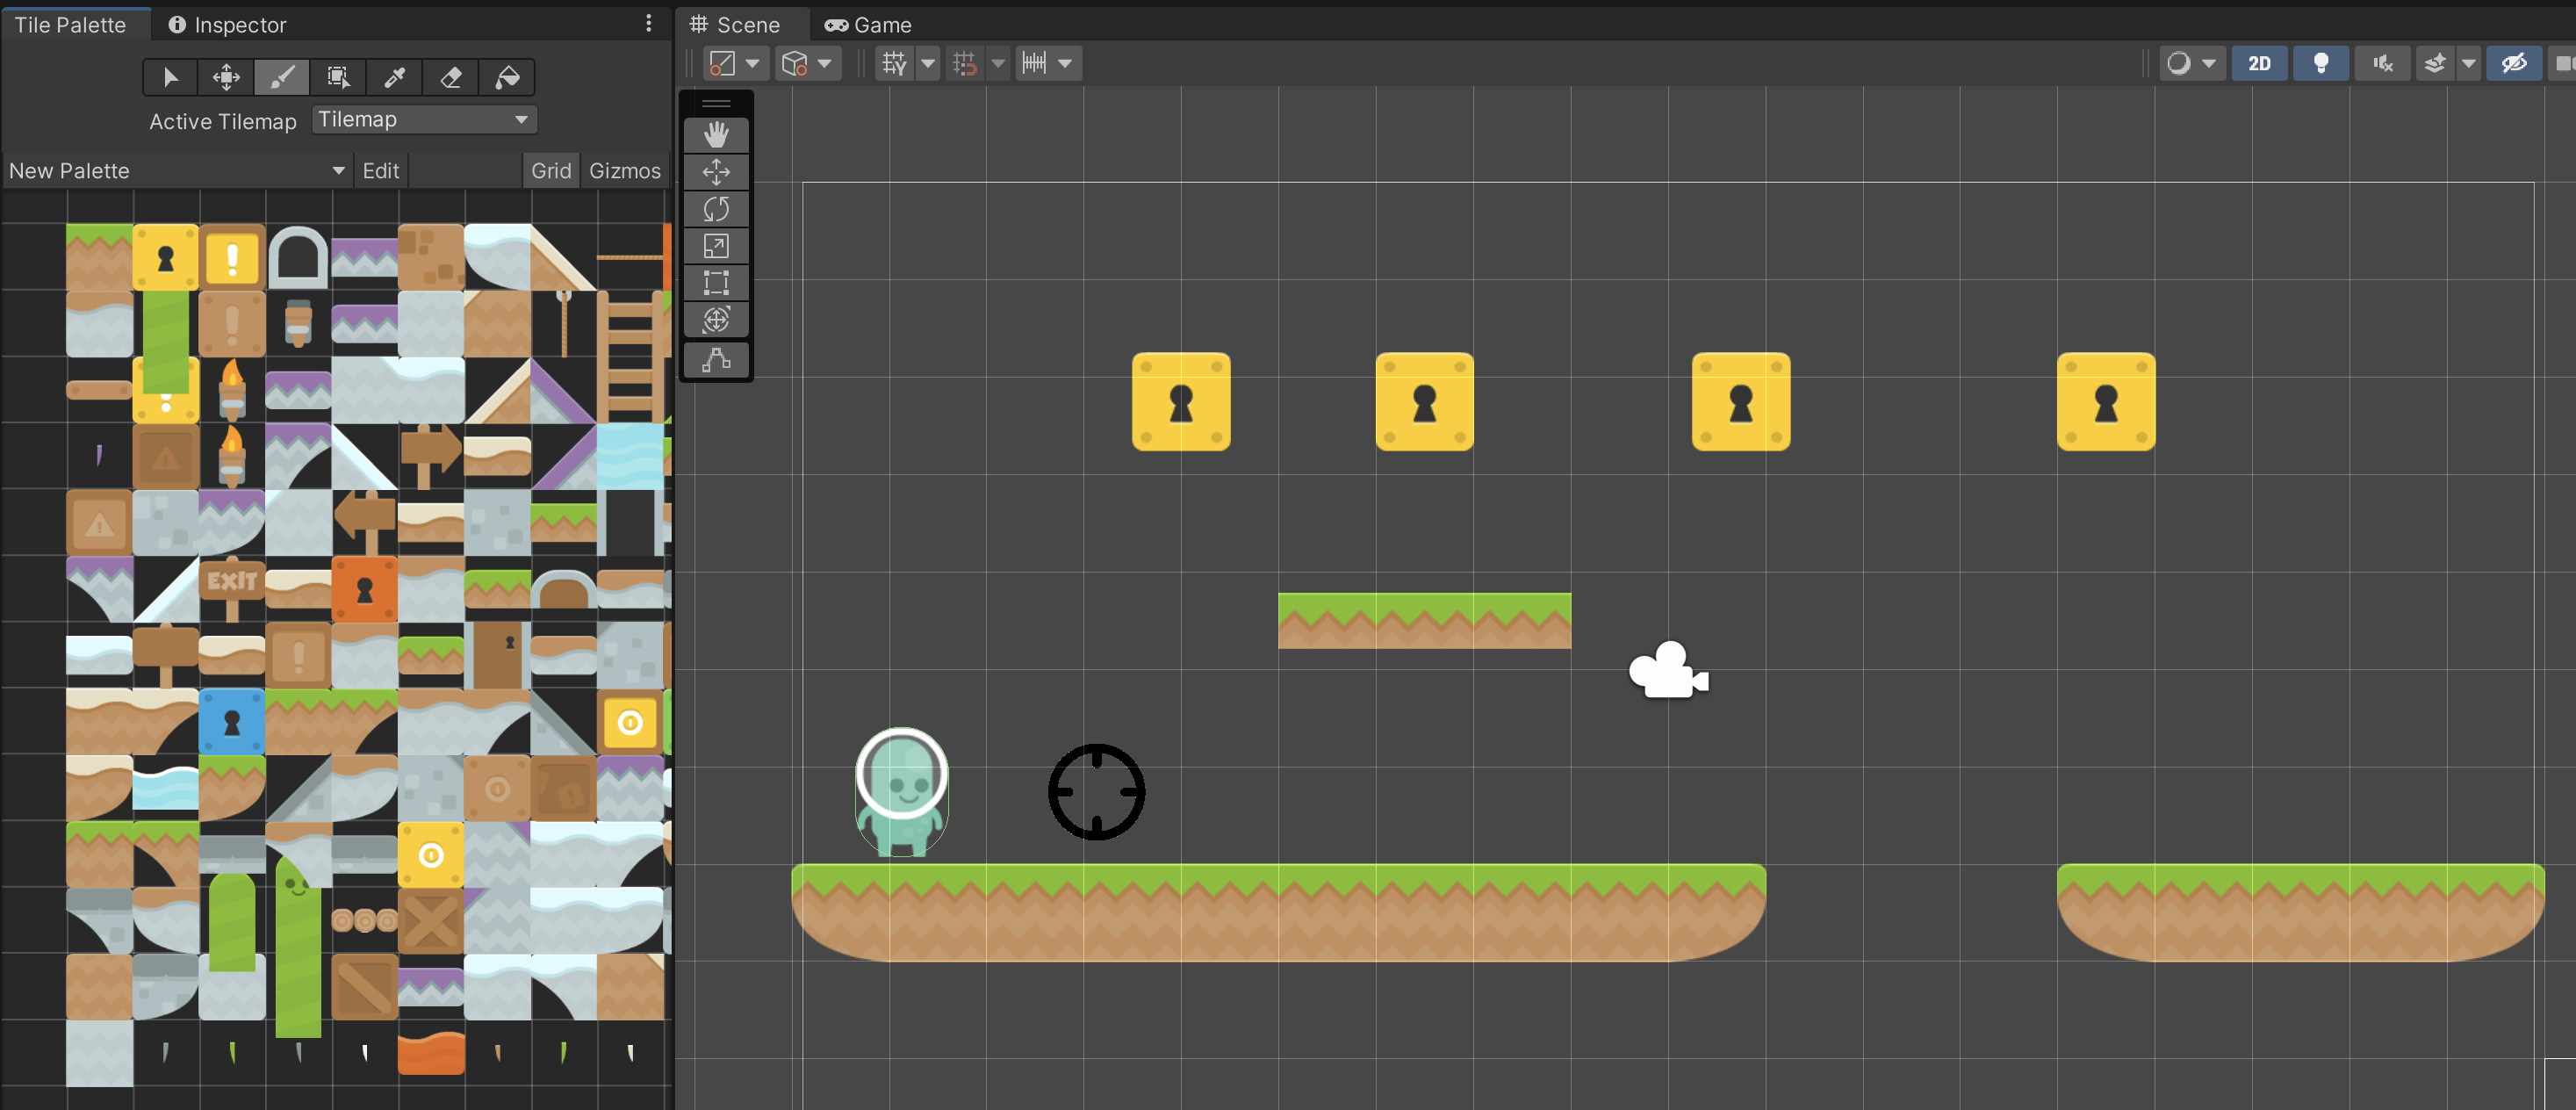2576x1110 pixels.
Task: Toggle scene visibility eye icon
Action: point(2513,64)
